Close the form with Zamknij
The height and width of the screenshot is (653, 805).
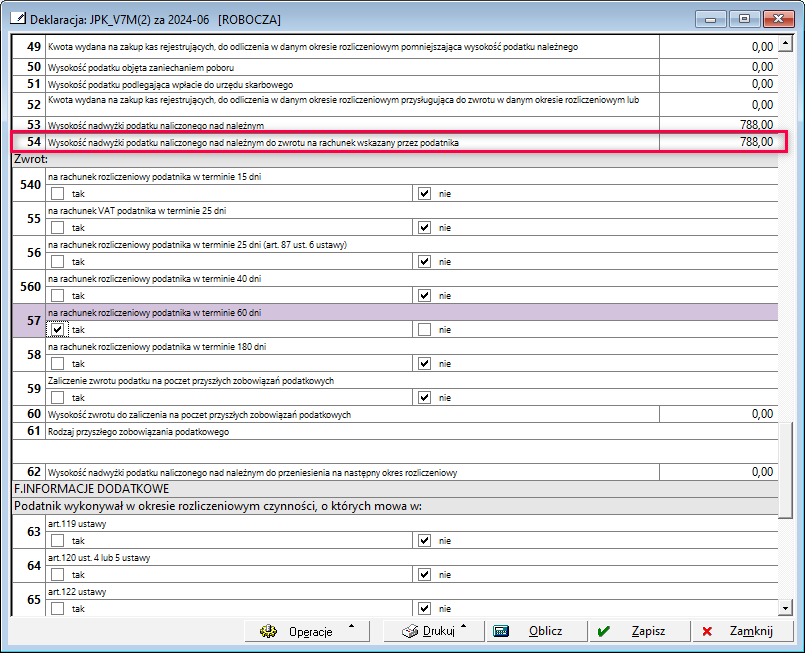pos(743,631)
